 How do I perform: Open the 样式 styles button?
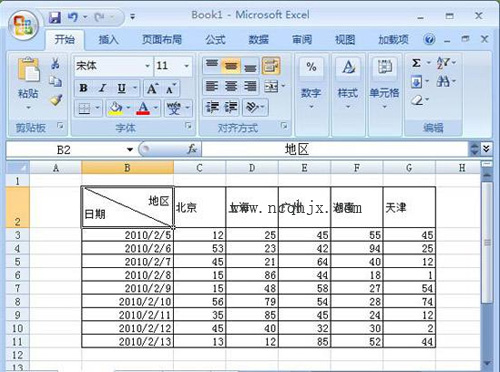tap(348, 83)
